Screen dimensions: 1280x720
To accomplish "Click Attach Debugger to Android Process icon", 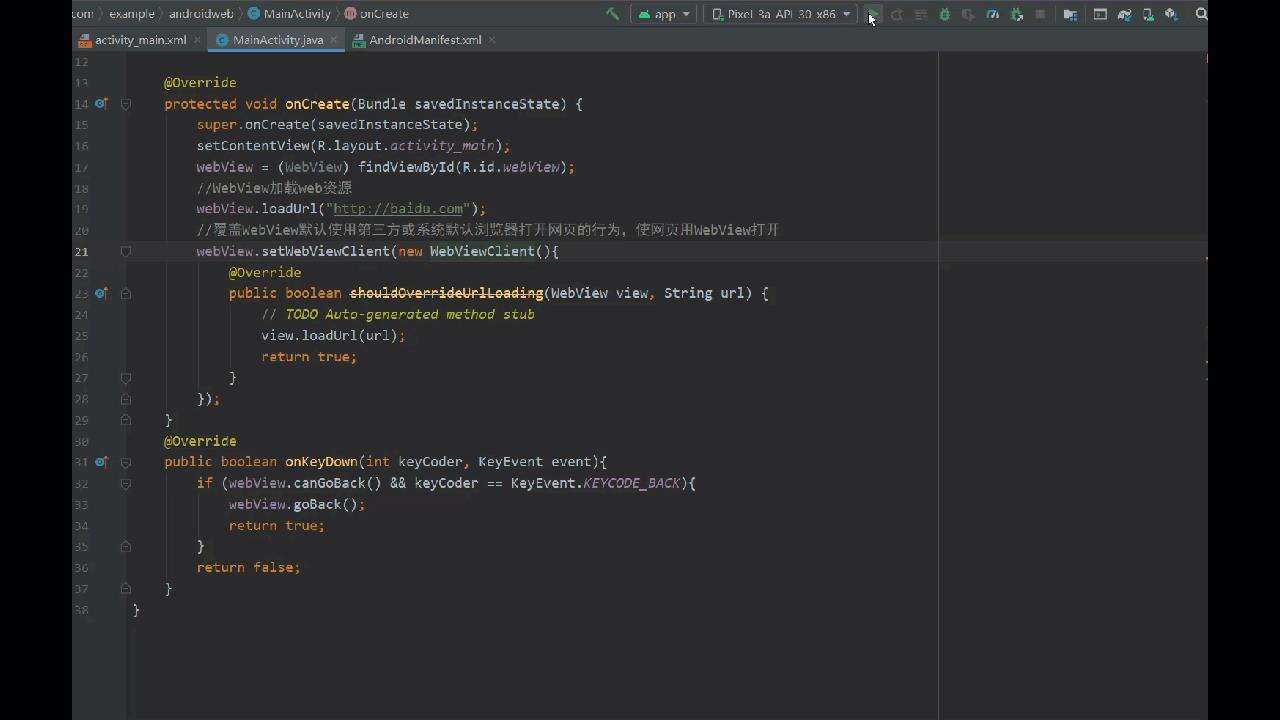I will tap(1017, 14).
